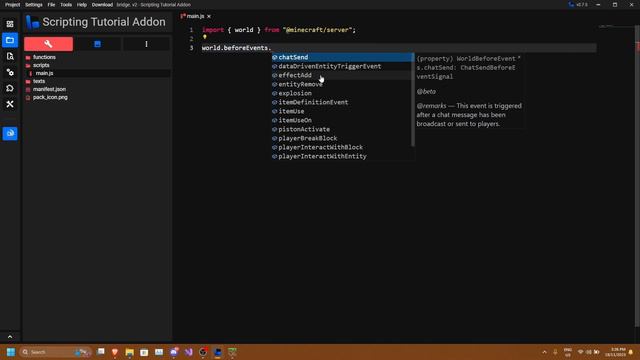Click the Scripting Tutorial Addon project title

click(x=104, y=22)
